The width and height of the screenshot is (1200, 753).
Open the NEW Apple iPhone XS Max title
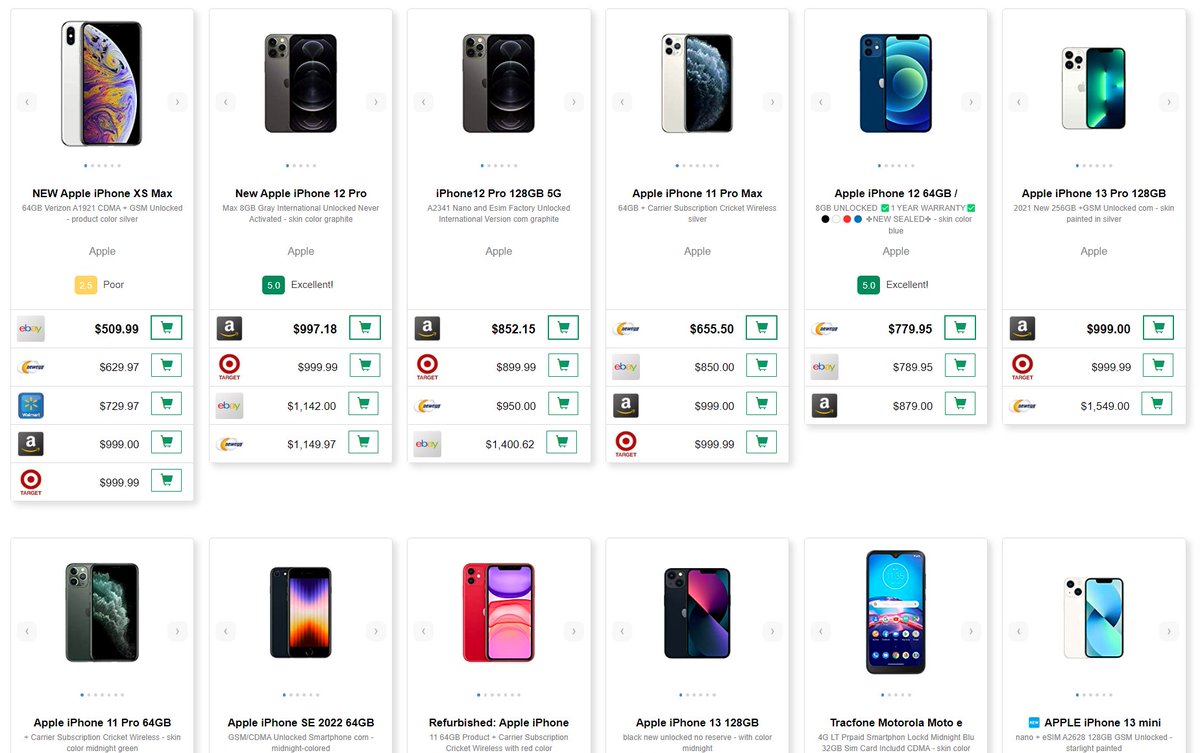pos(102,193)
